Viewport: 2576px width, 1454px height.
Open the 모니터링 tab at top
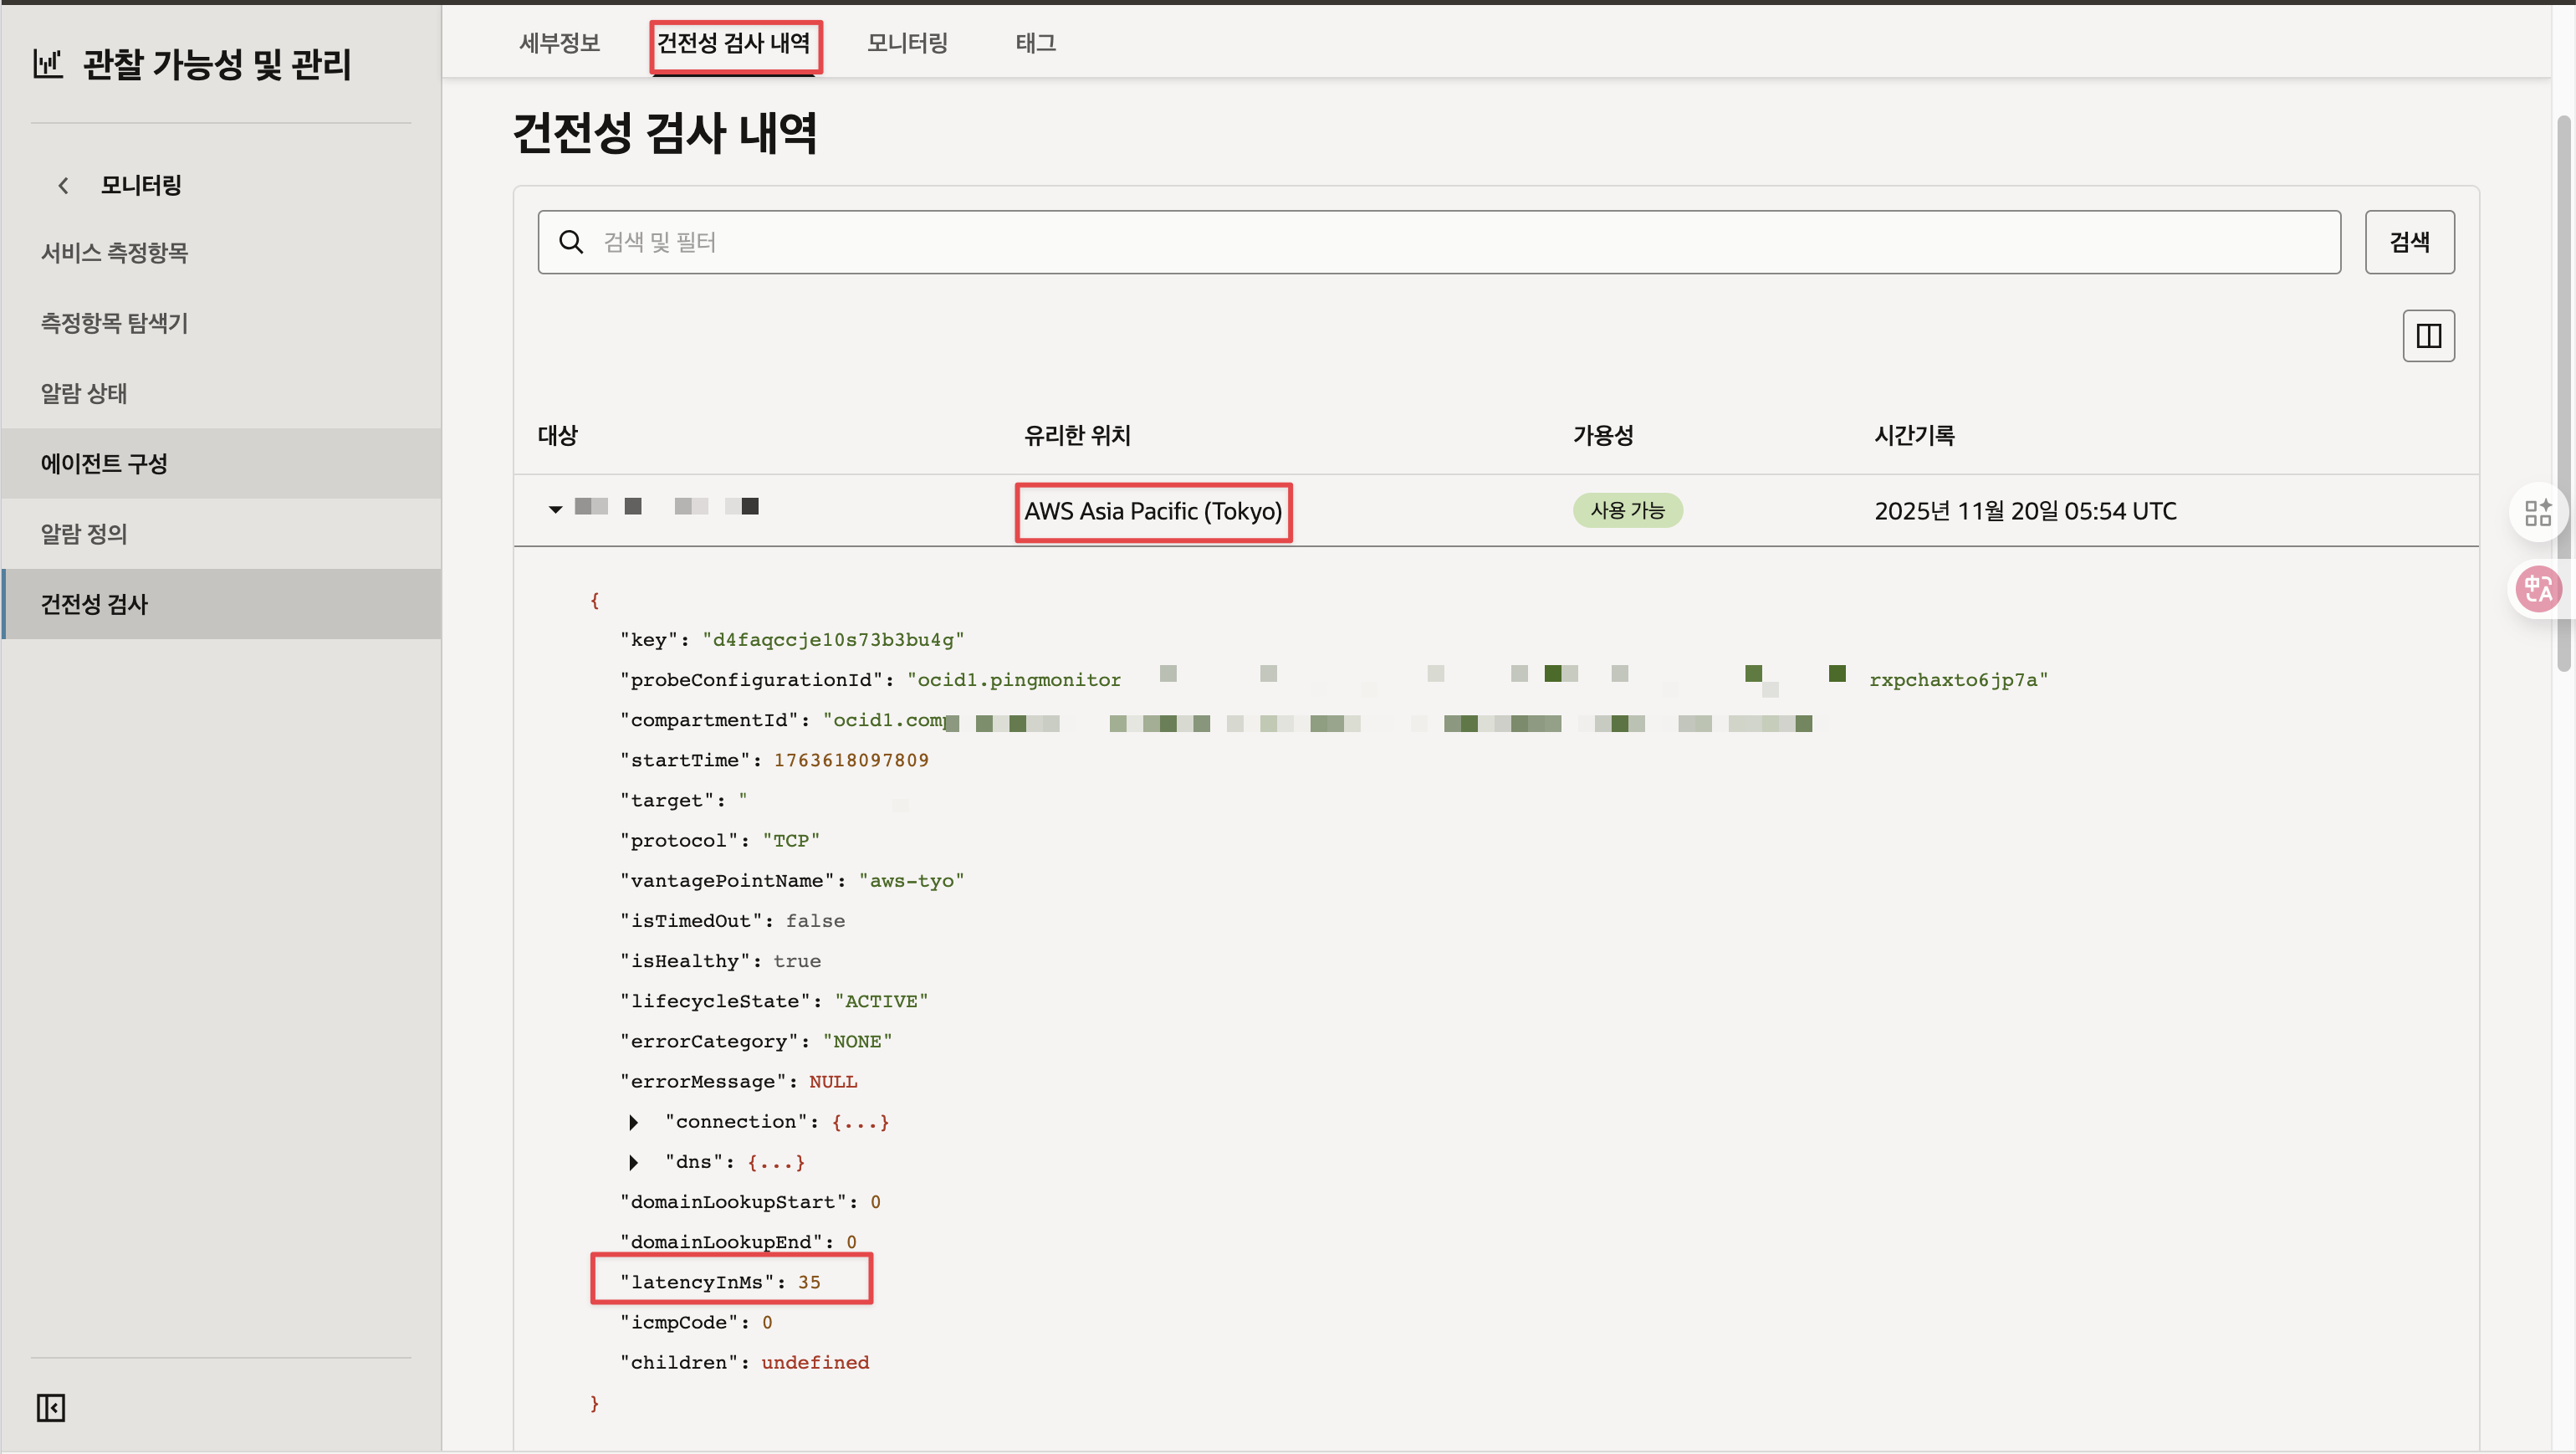click(906, 43)
